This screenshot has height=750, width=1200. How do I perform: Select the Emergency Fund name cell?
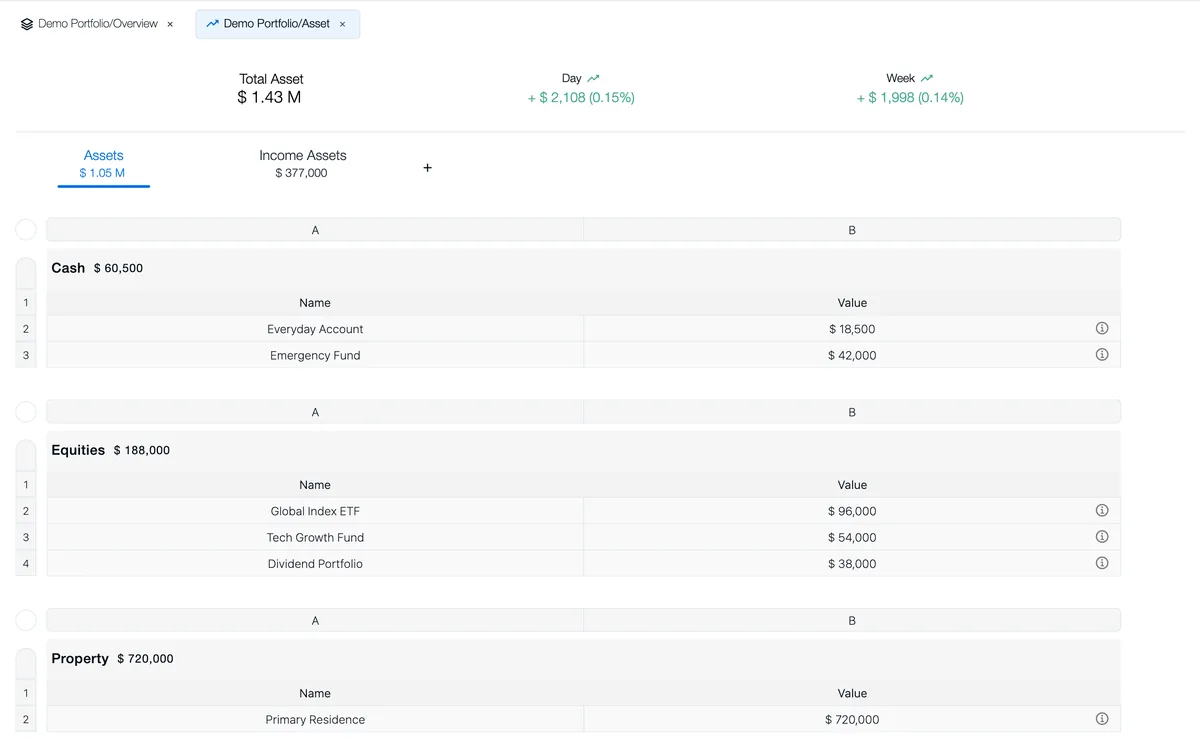point(315,355)
